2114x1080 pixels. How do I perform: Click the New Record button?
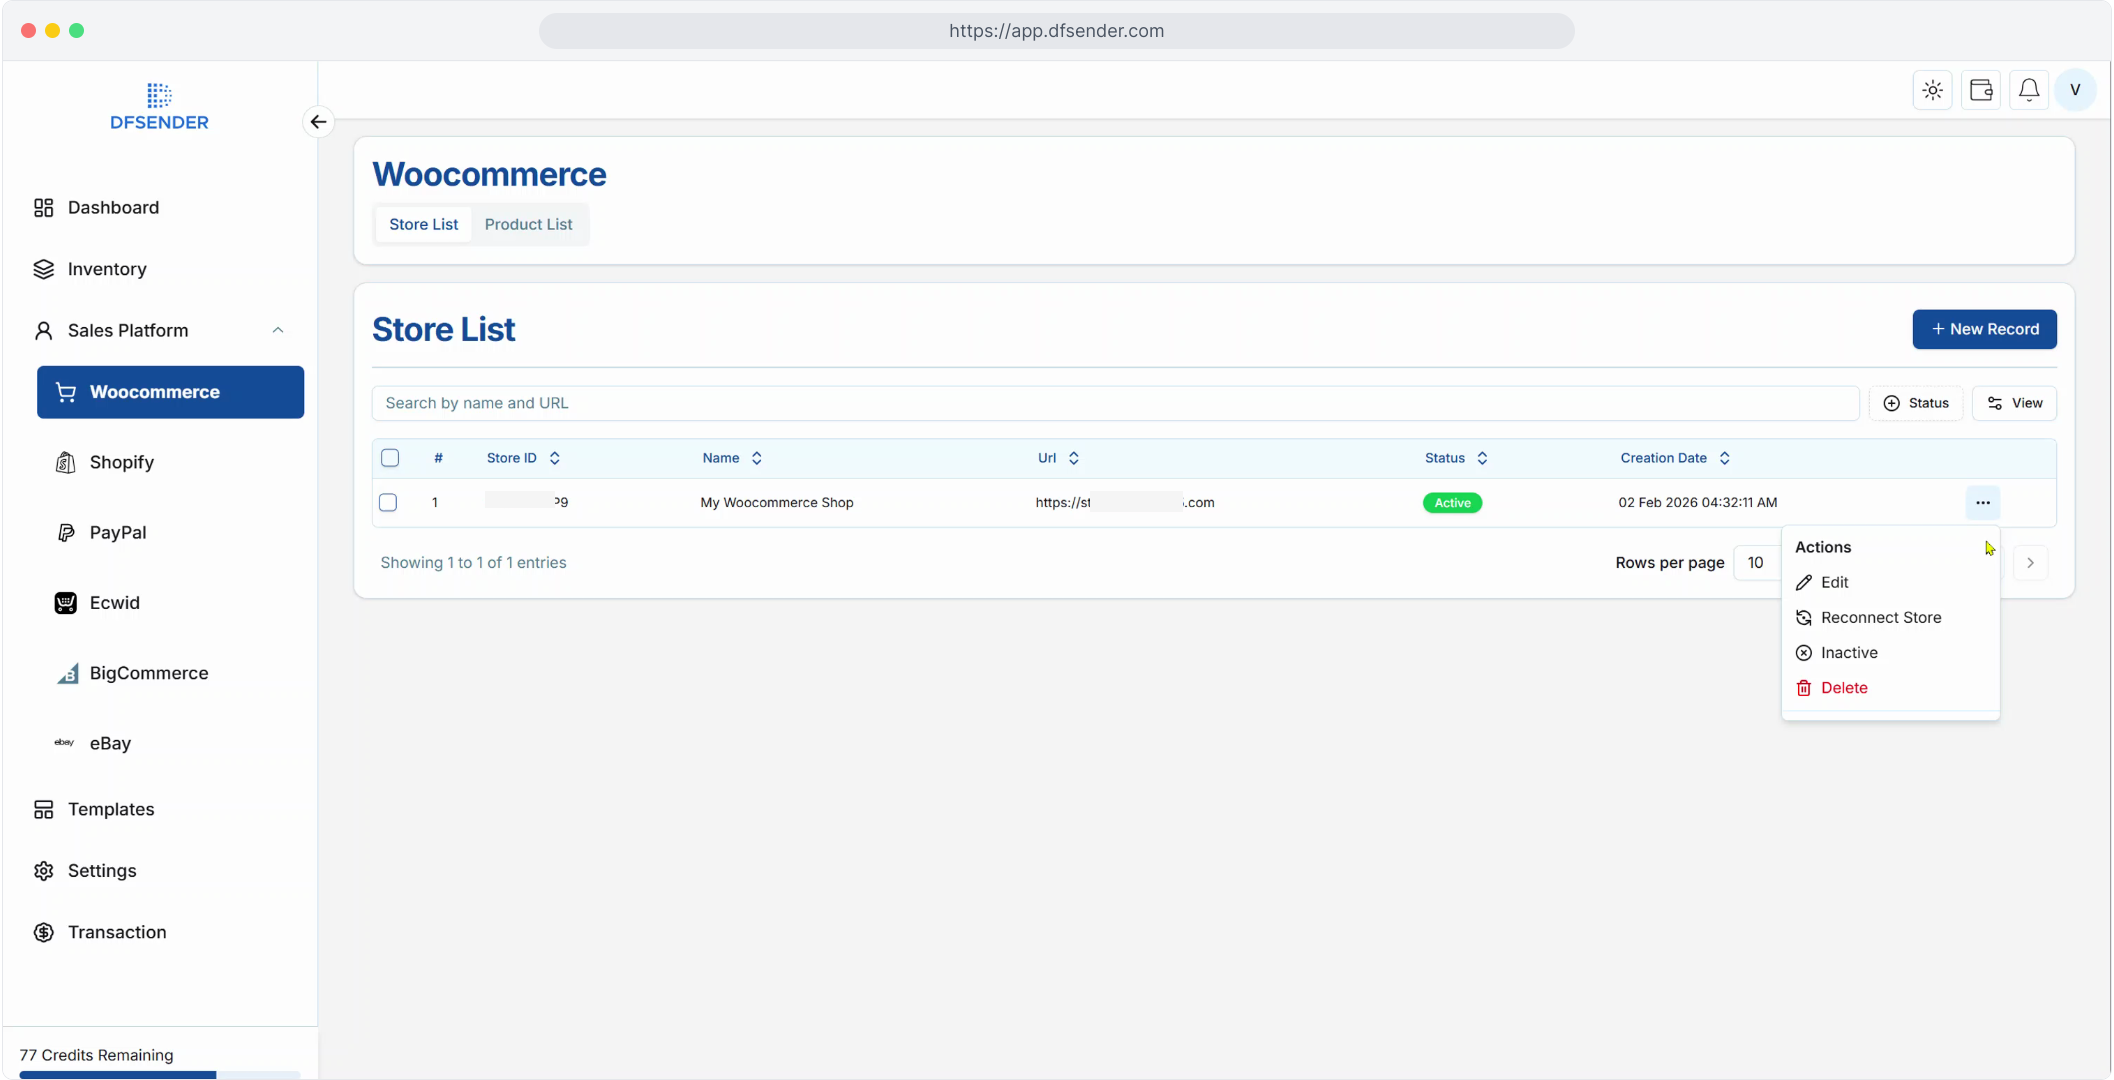click(x=1984, y=329)
